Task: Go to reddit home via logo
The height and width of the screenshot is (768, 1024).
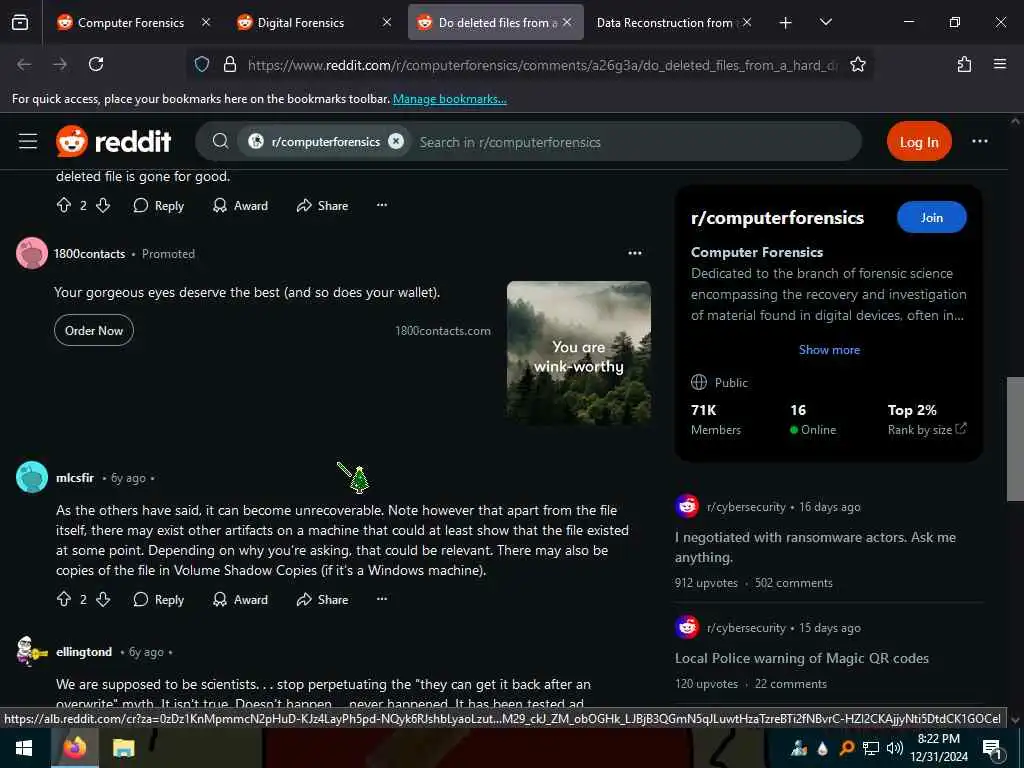Action: tap(114, 141)
